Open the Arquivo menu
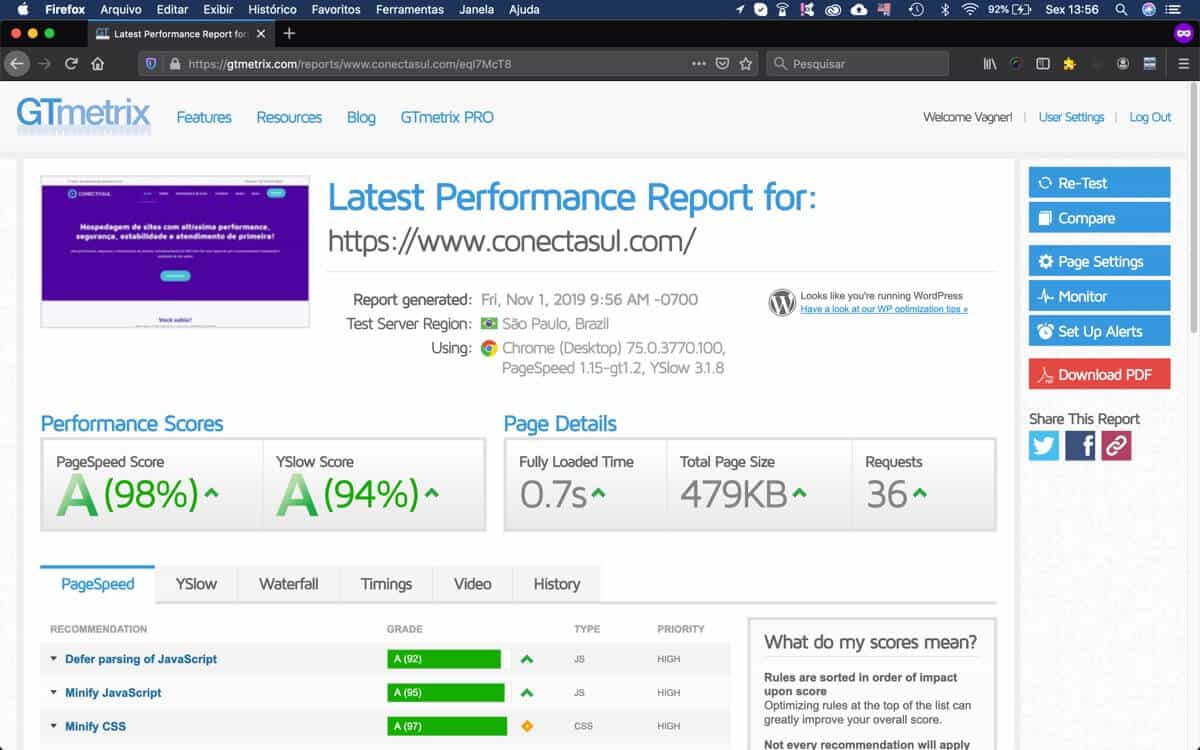 click(121, 9)
